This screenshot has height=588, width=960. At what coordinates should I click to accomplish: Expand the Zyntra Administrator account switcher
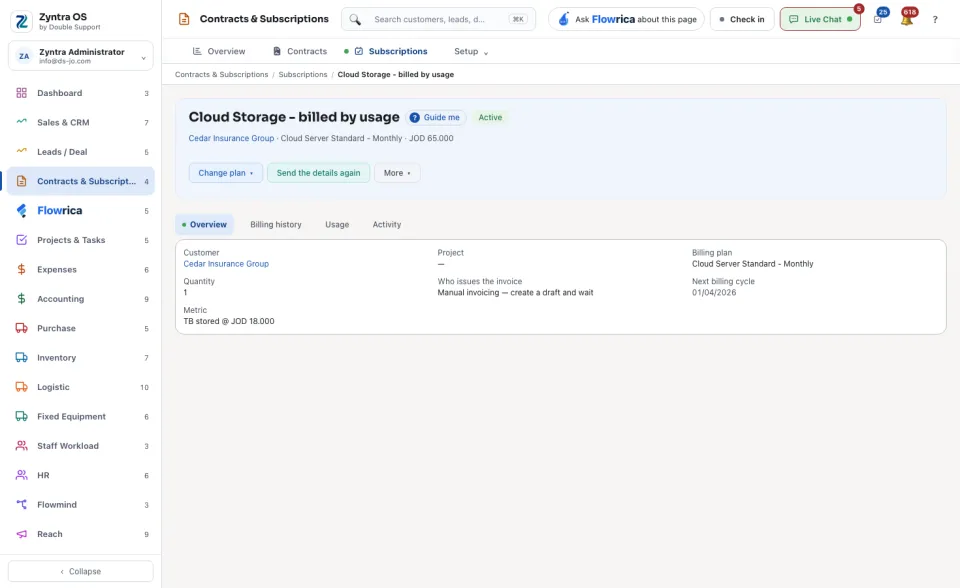81,56
